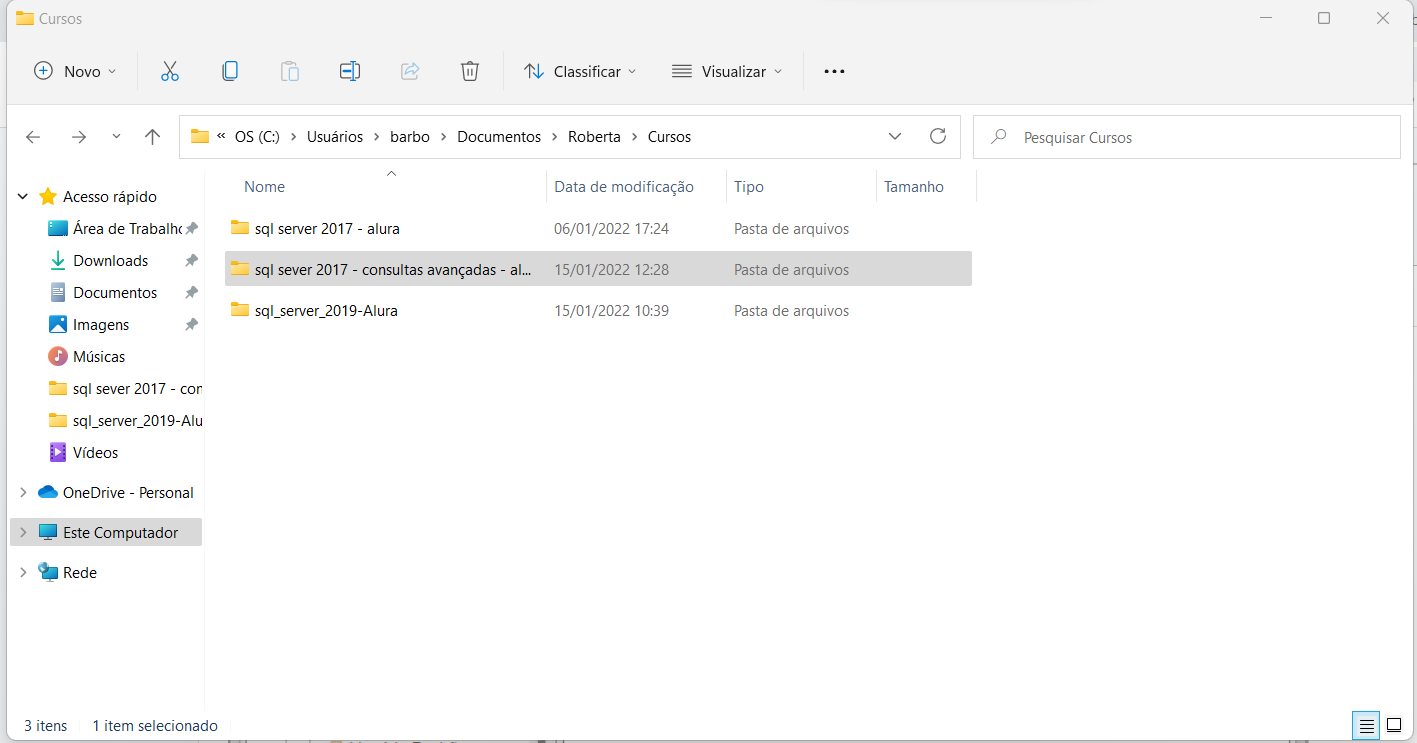1417x743 pixels.
Task: Open the Visualizar view dropdown
Action: pos(727,71)
